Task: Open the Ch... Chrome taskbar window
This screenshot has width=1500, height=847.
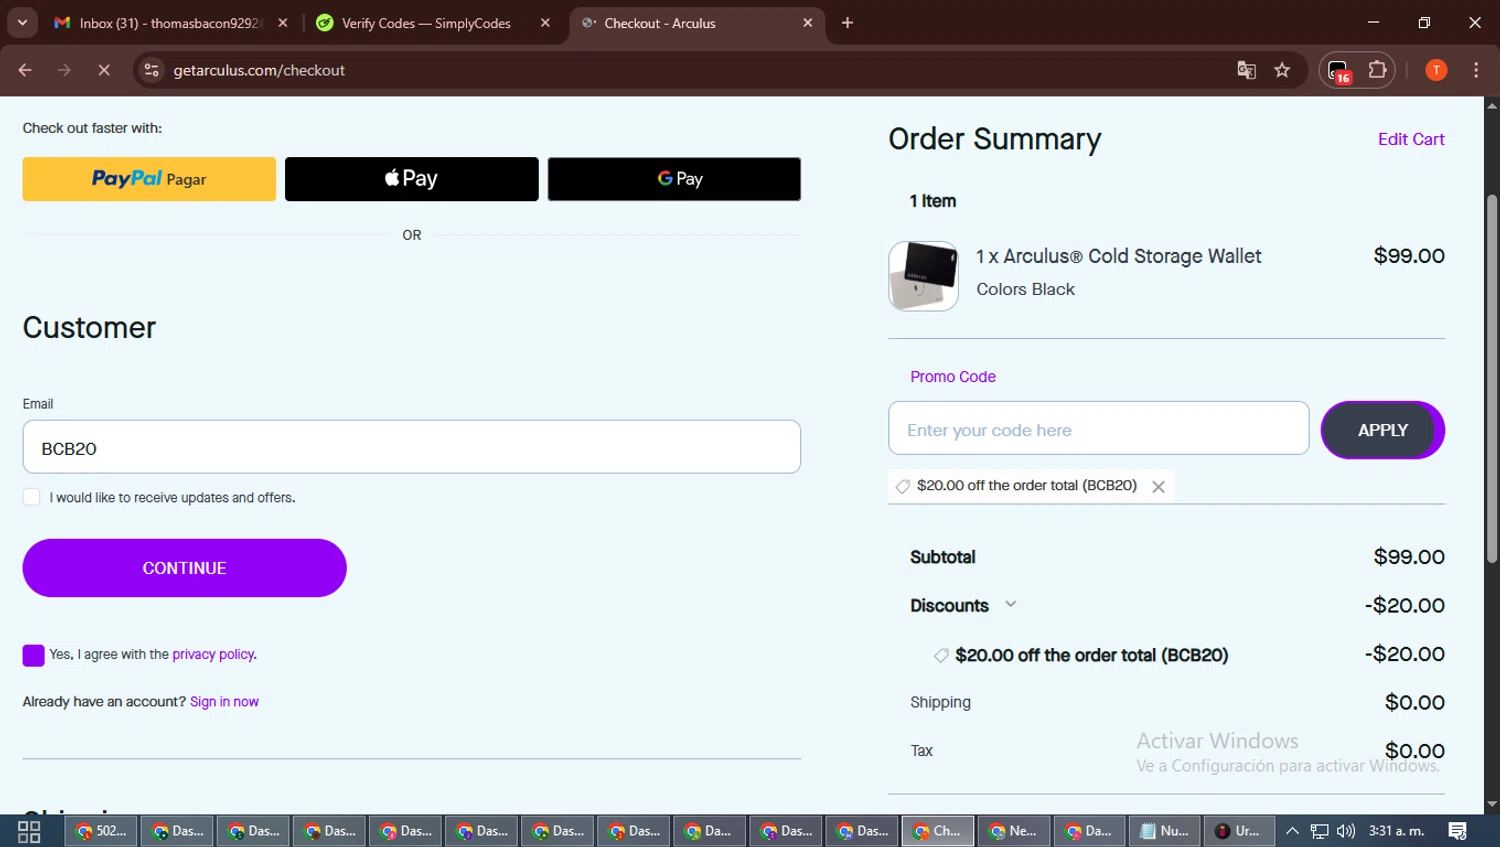Action: click(x=938, y=831)
